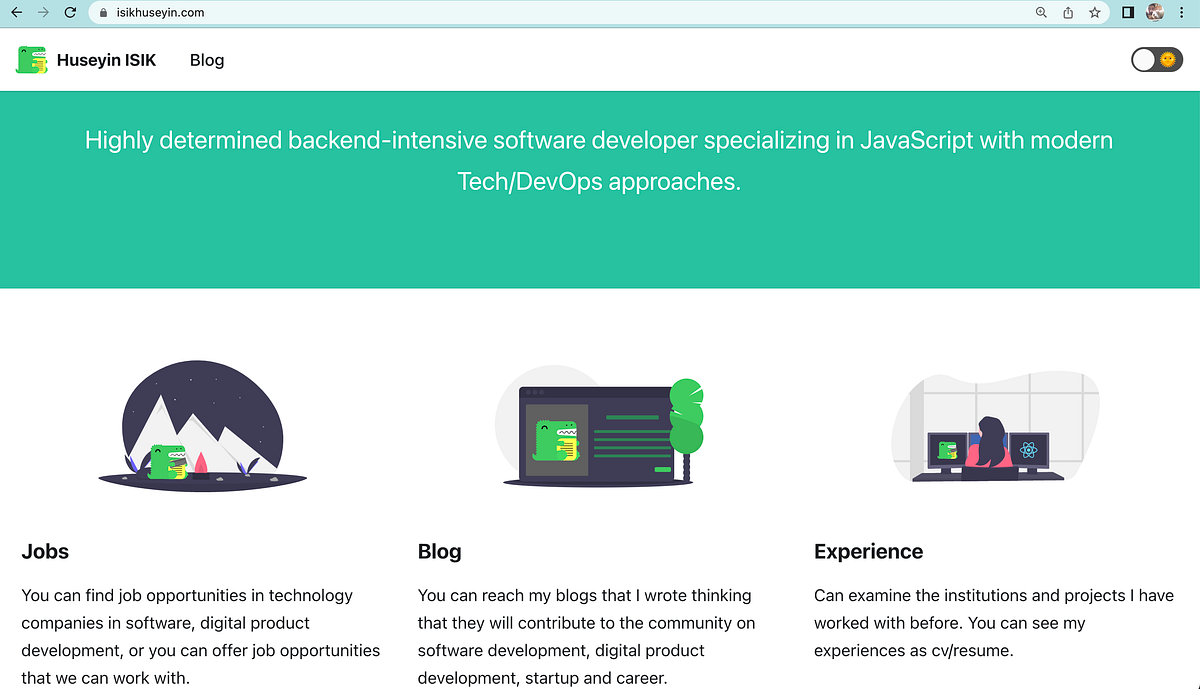Screen dimensions: 1200x689
Task: Open the browser share menu icon
Action: (x=1067, y=12)
